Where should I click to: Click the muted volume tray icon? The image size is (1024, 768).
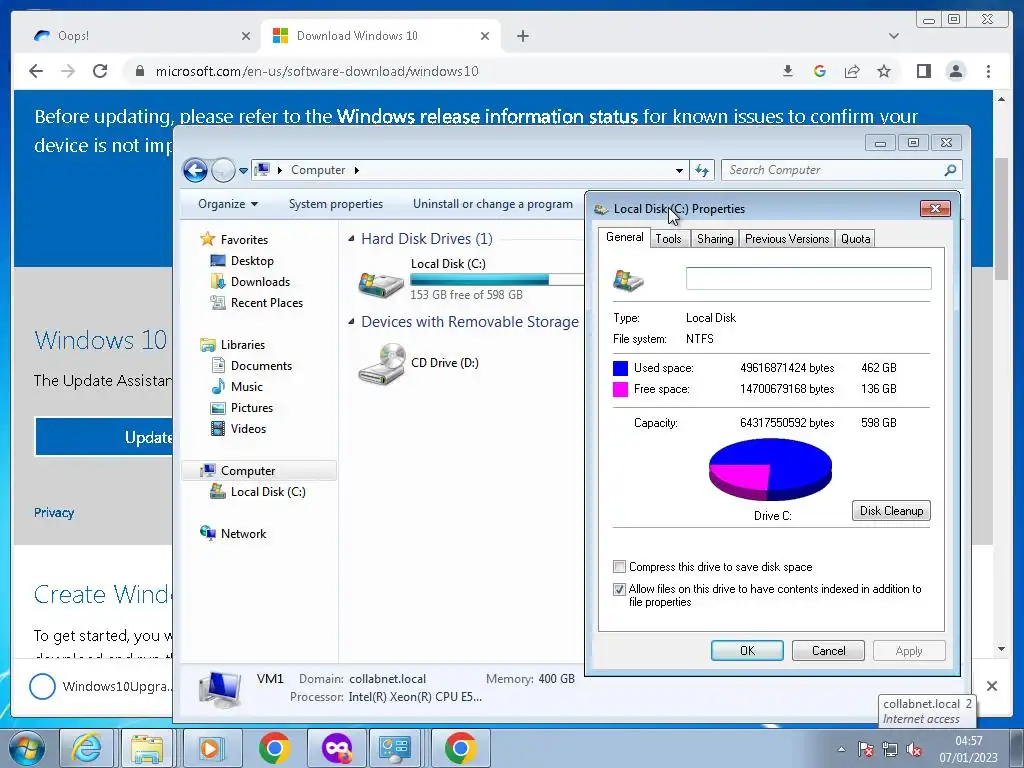[x=914, y=749]
